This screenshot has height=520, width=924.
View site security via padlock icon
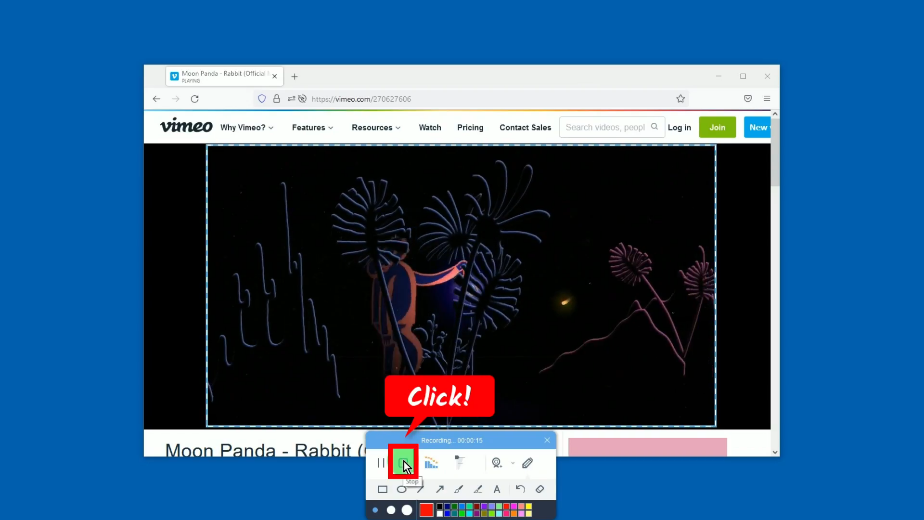tap(276, 99)
